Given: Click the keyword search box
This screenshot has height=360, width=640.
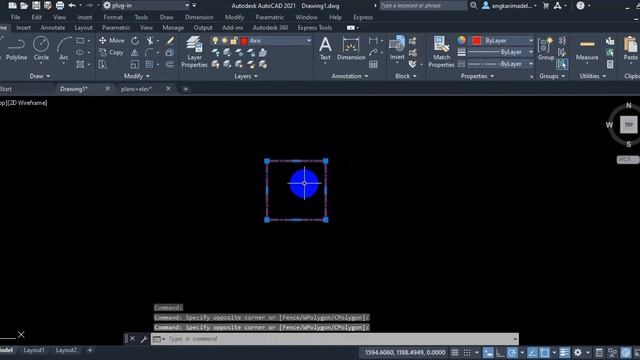Looking at the screenshot, I should [423, 6].
